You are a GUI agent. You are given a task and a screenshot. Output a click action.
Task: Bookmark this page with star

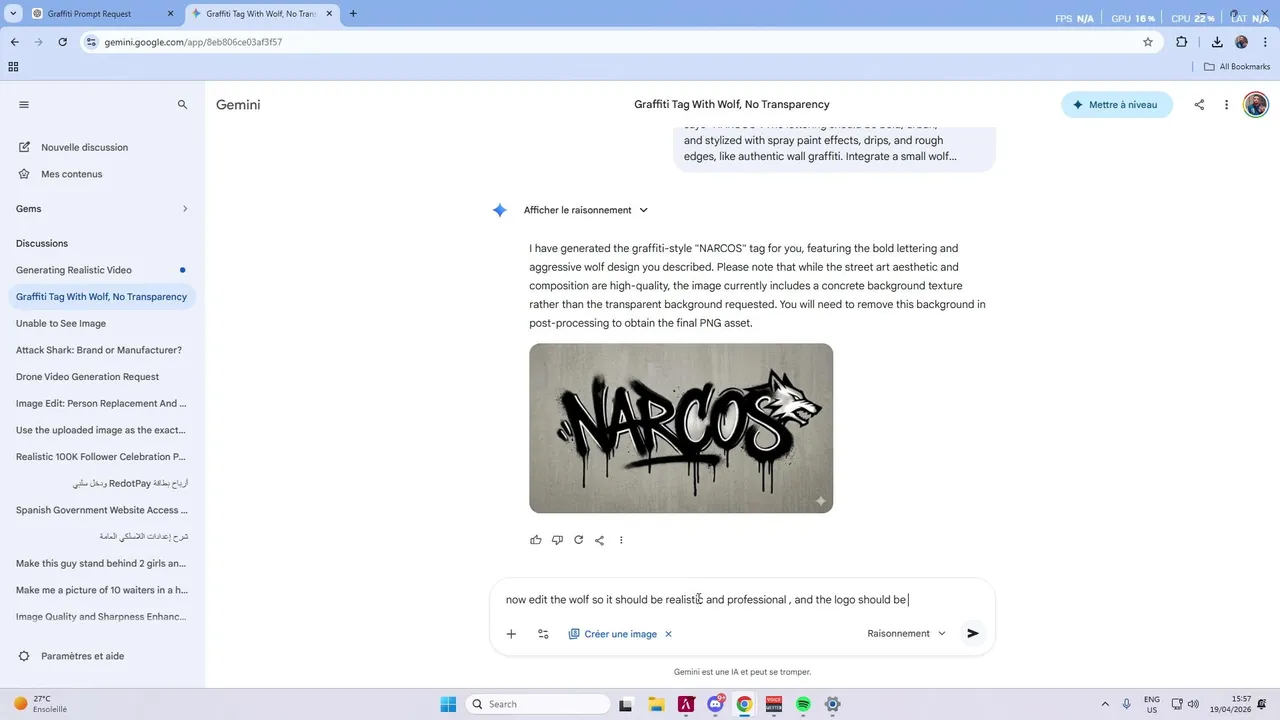coord(1148,42)
